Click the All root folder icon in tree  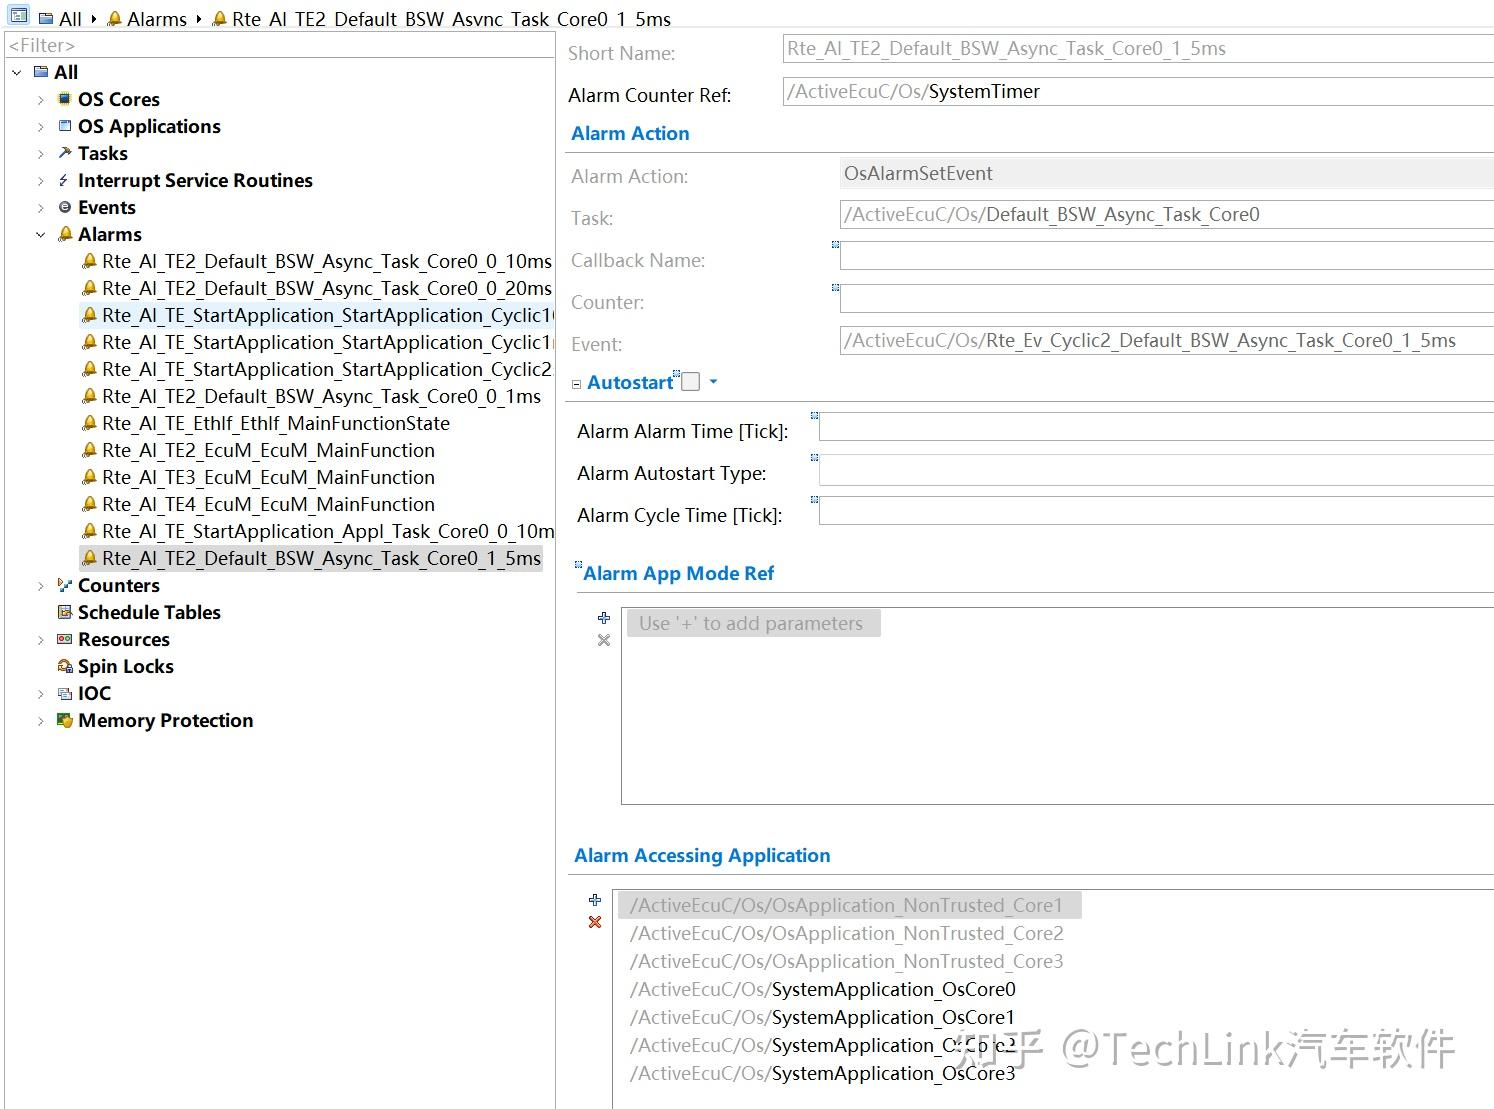41,72
